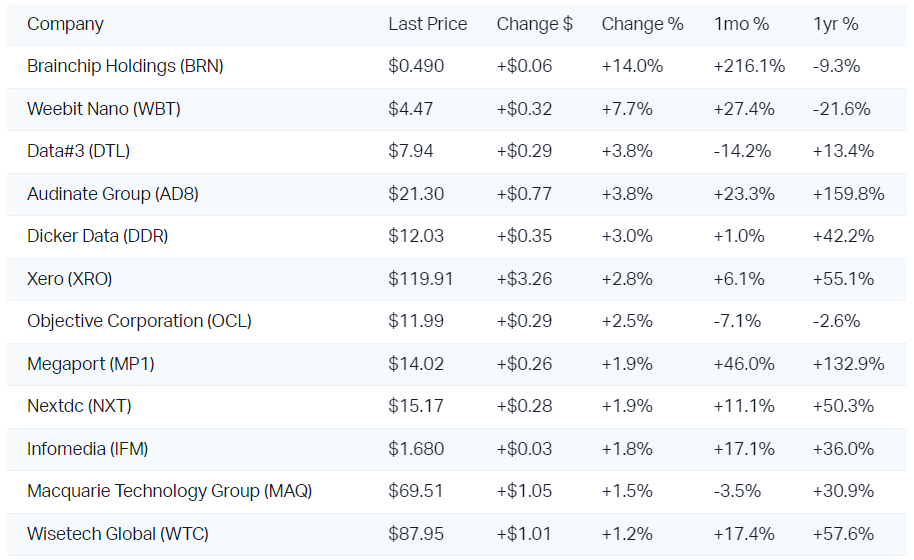Sort by the Change % column header

(x=642, y=24)
